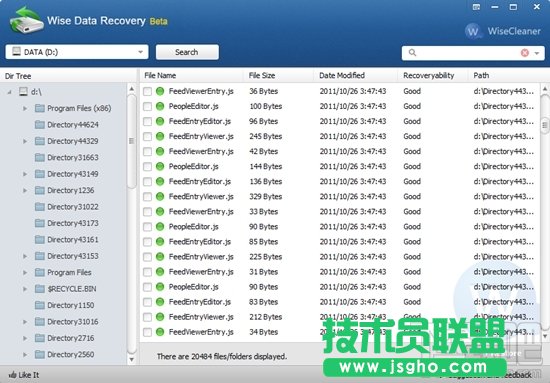The height and width of the screenshot is (383, 550).
Task: Click the file list scroll up arrow
Action: (x=545, y=88)
